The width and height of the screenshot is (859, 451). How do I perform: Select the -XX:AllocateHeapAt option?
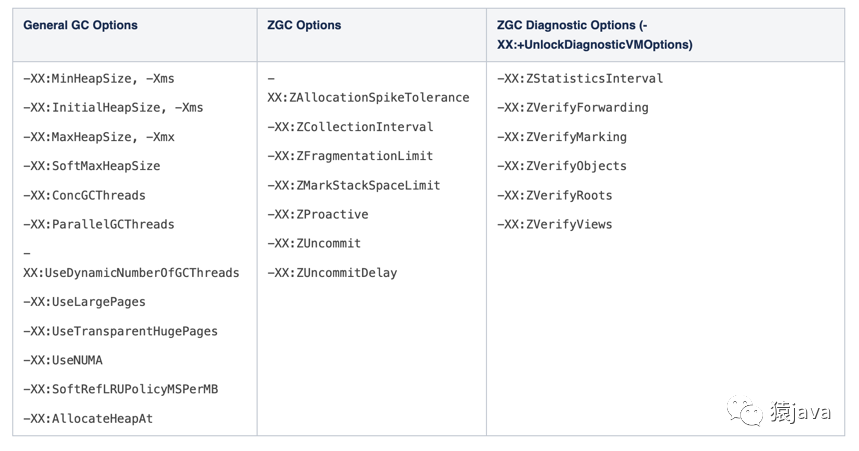87,419
